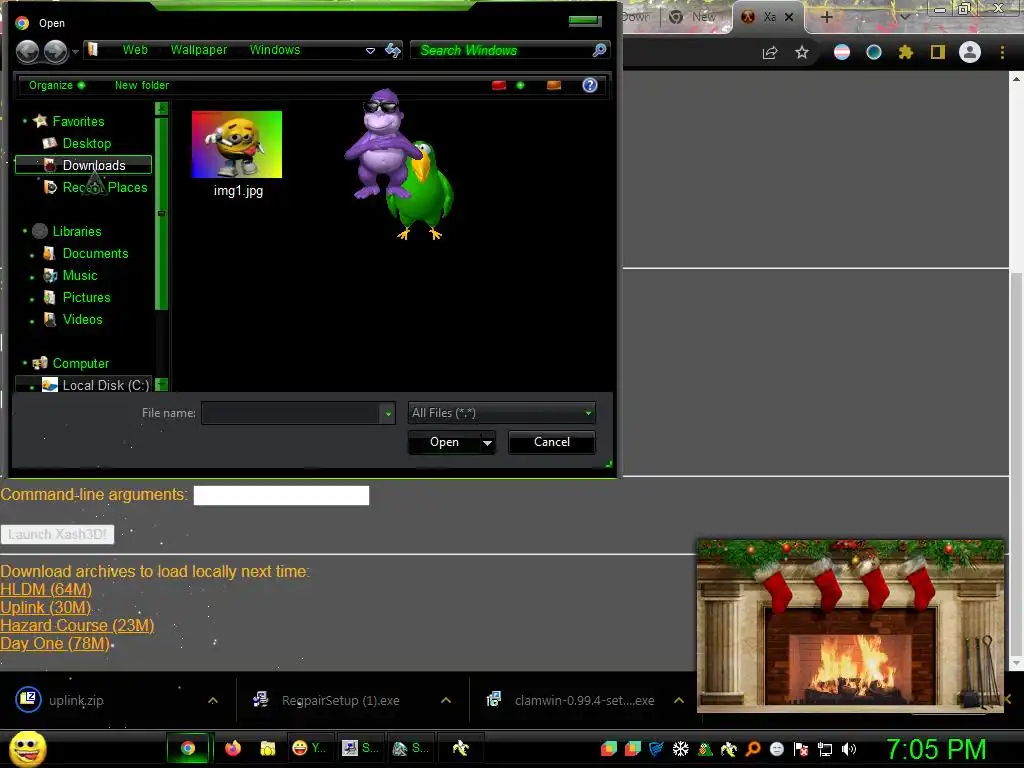
Task: Collapse the Computer tree node
Action: [x=25, y=362]
